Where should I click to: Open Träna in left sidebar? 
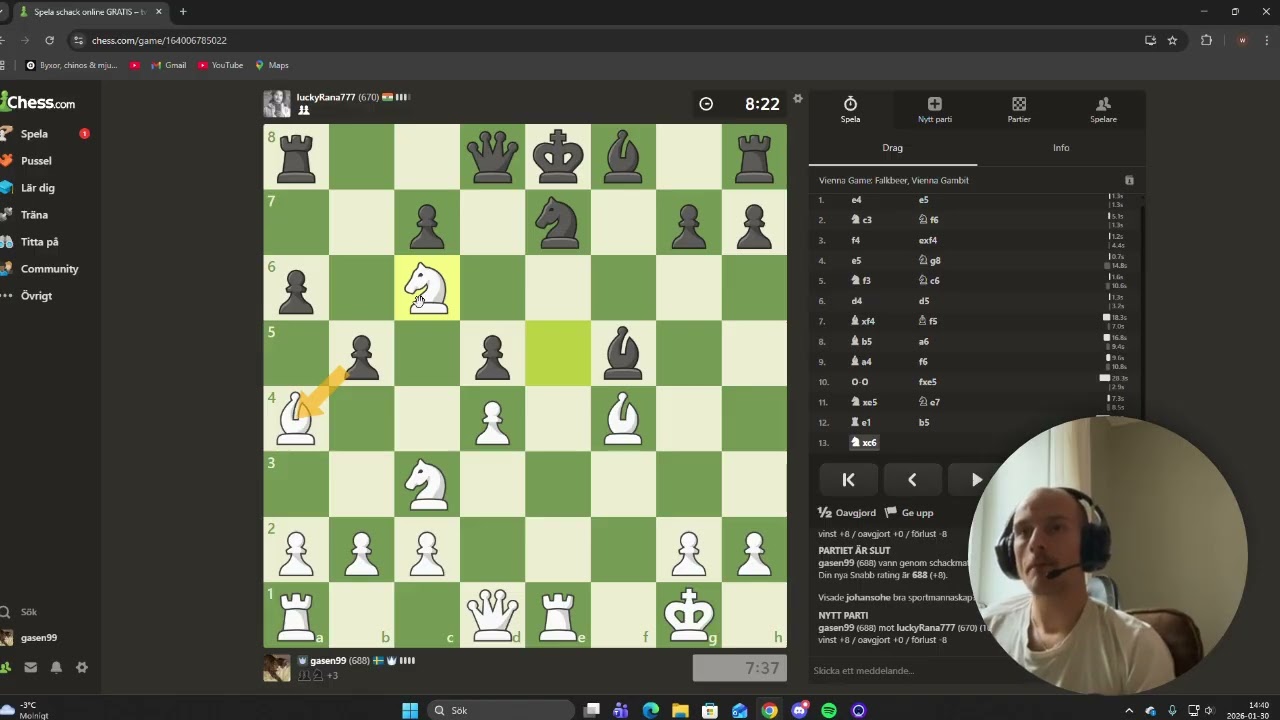[x=34, y=215]
